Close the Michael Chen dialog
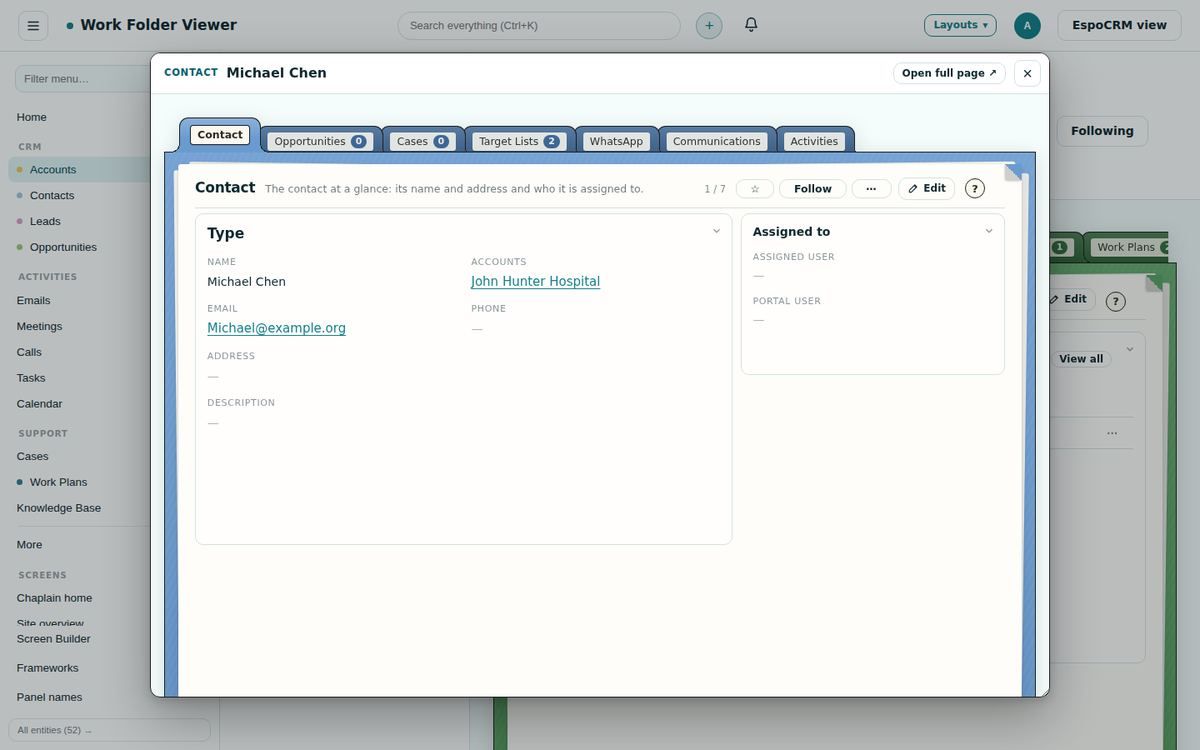 tap(1027, 73)
